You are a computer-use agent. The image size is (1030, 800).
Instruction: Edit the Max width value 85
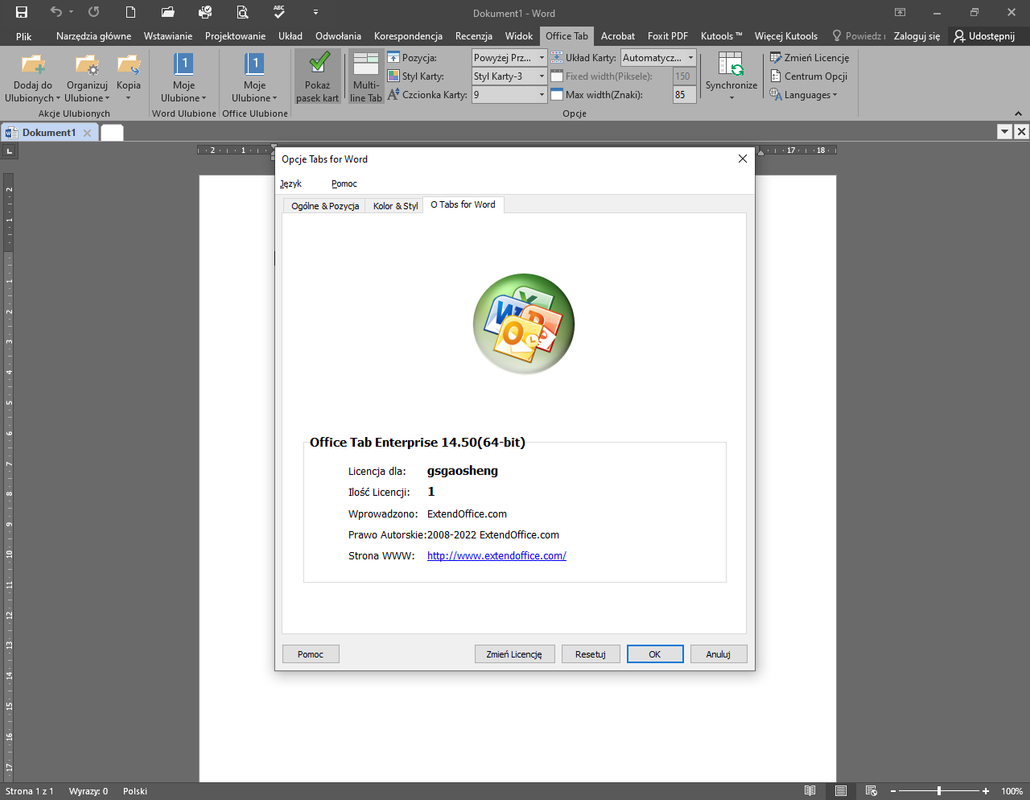[684, 95]
